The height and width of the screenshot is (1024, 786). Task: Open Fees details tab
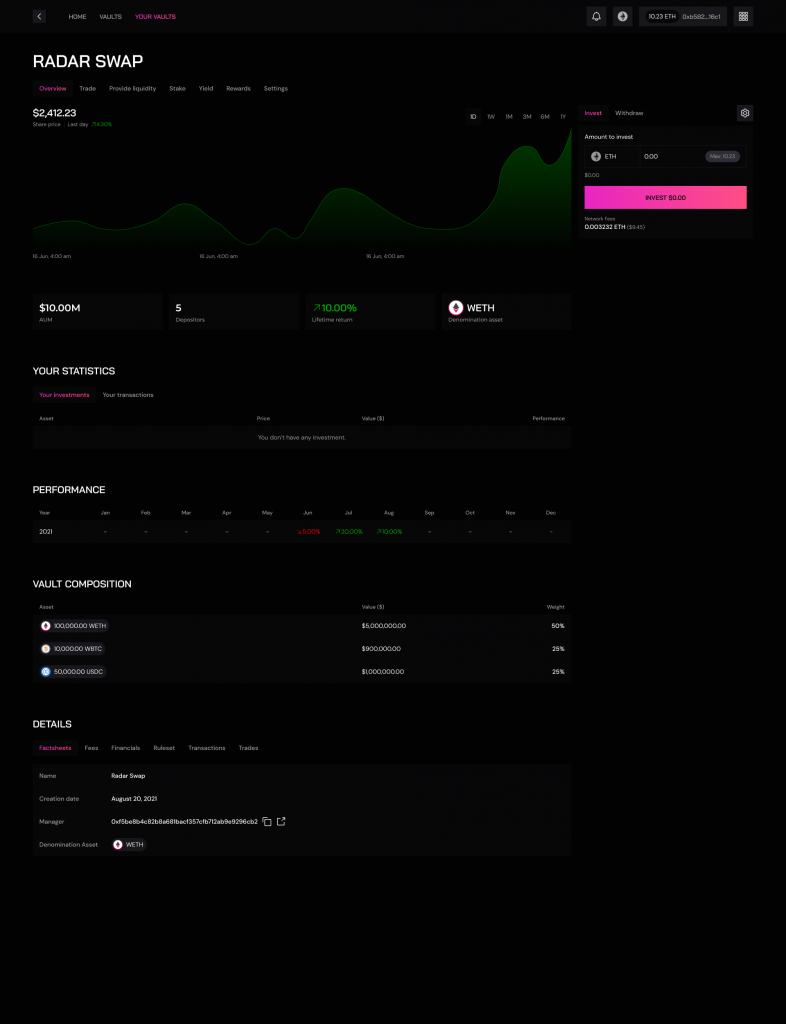coord(91,748)
